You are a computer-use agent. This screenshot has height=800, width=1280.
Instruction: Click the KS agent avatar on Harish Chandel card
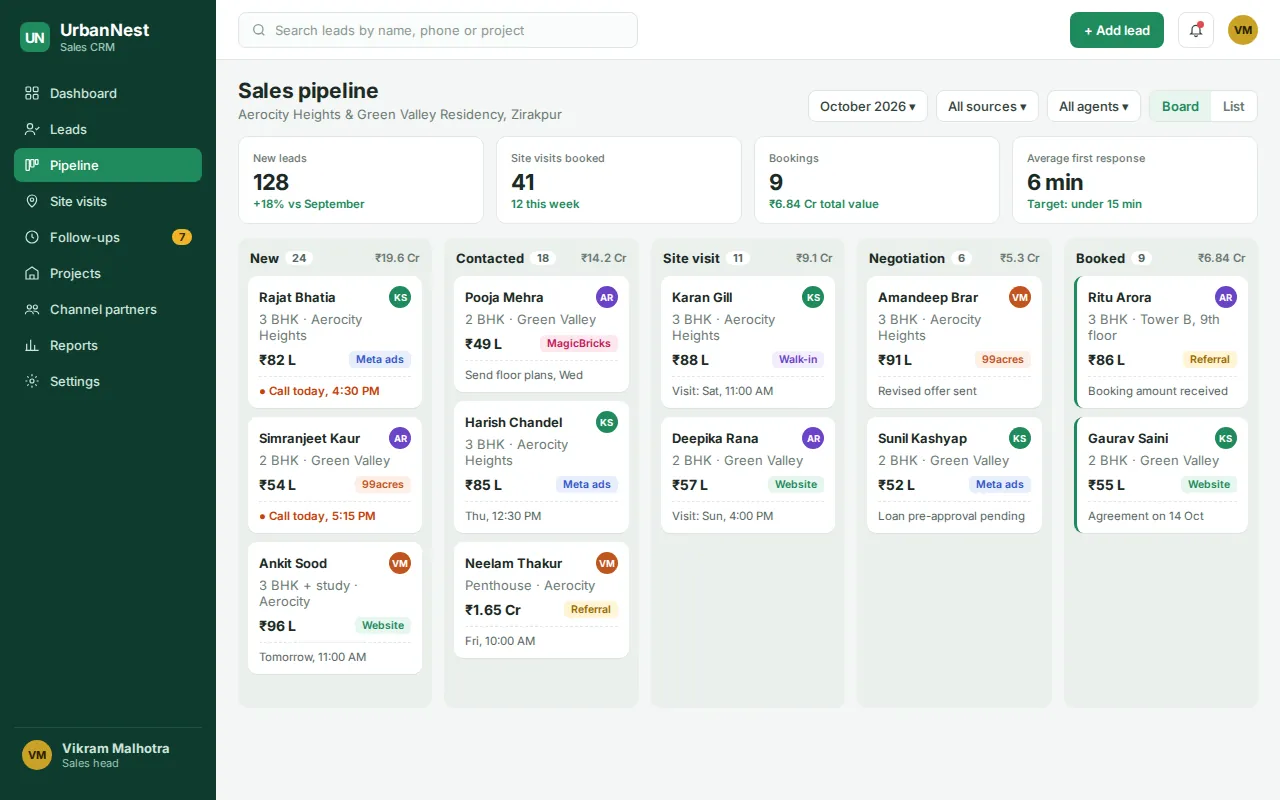607,422
